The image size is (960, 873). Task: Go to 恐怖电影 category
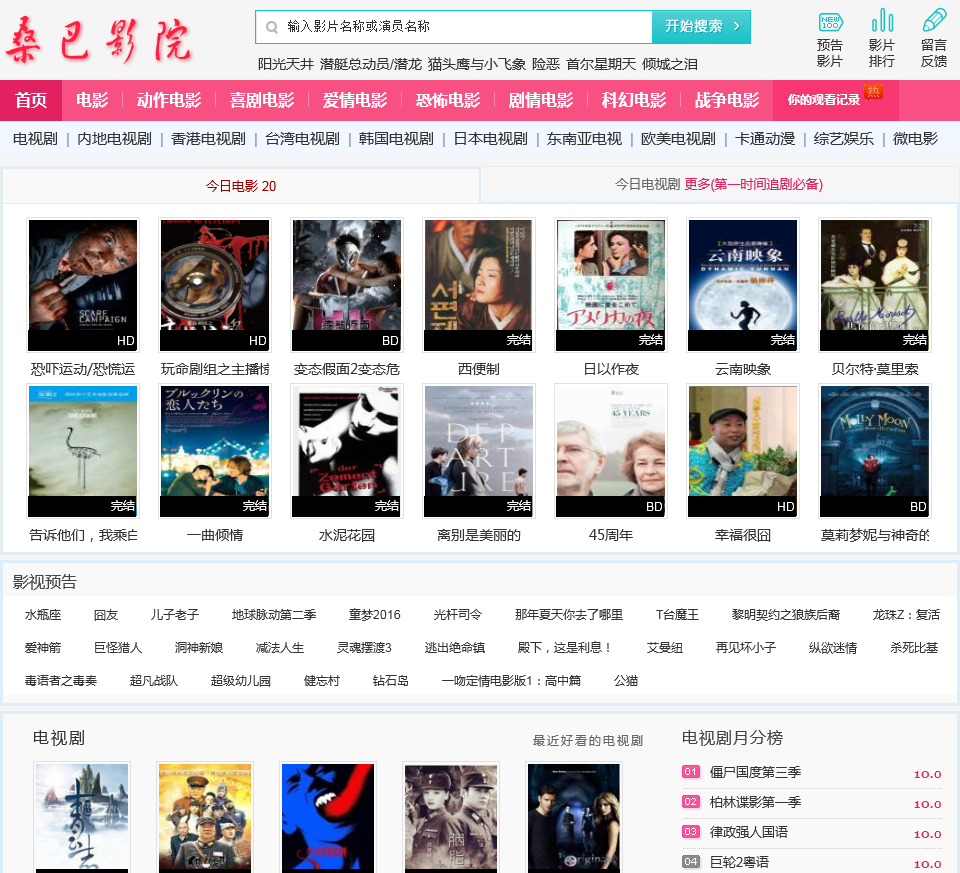(448, 100)
